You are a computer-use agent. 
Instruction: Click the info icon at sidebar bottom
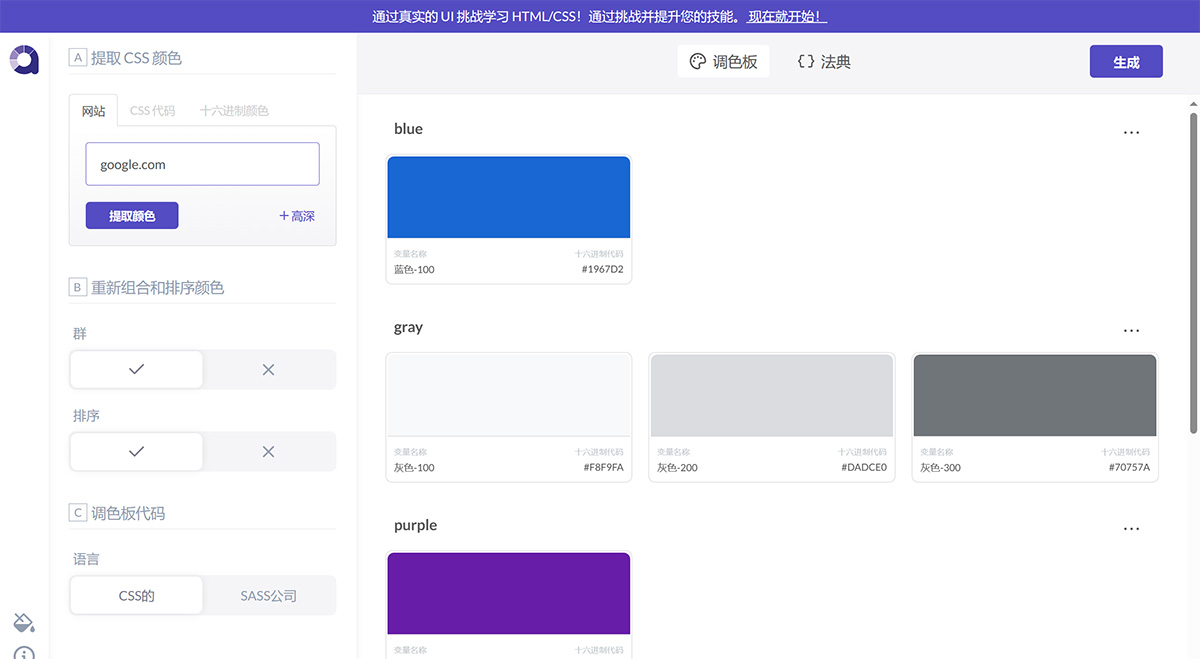pyautogui.click(x=22, y=651)
